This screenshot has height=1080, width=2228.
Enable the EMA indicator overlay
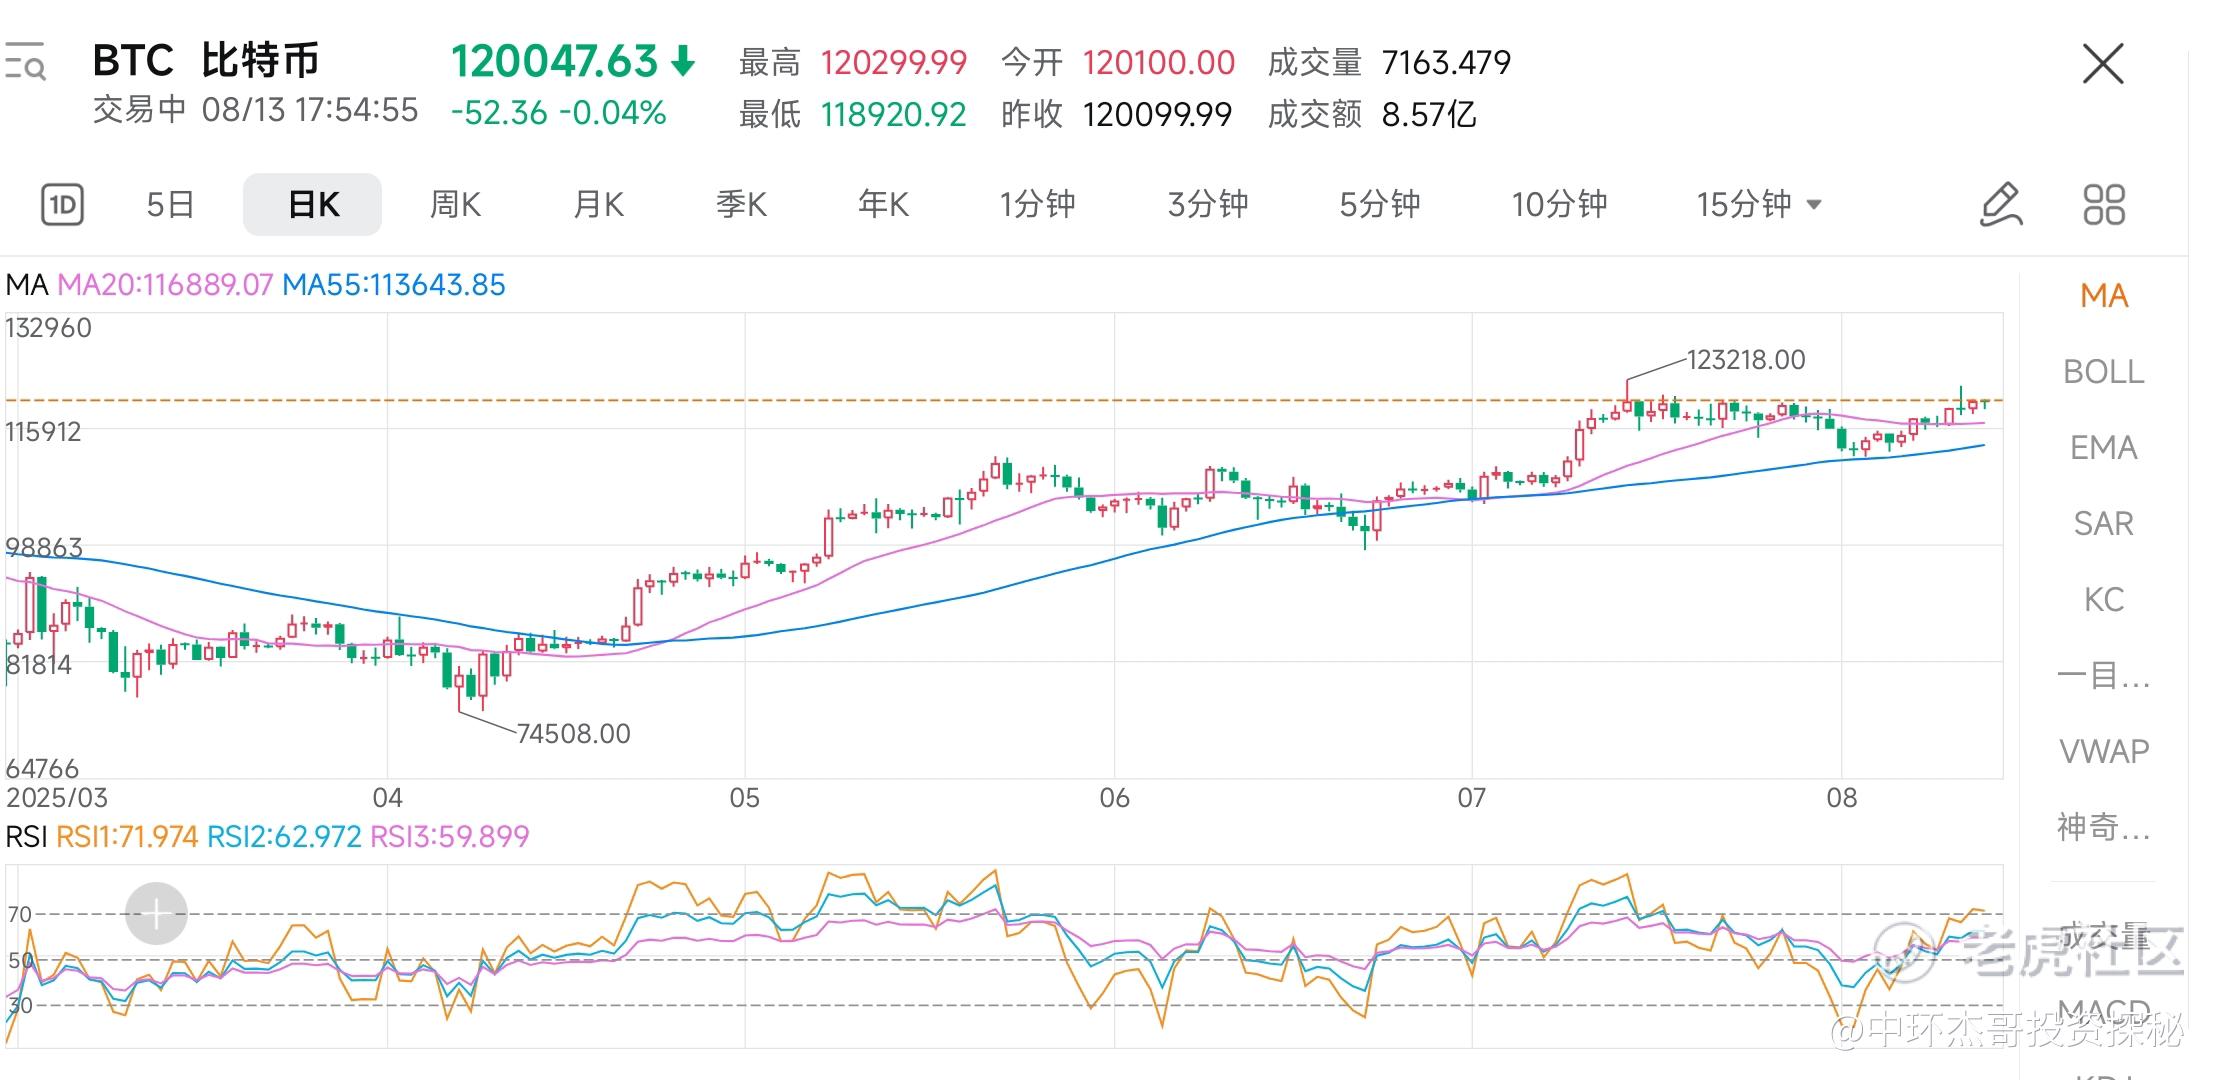[x=2103, y=448]
